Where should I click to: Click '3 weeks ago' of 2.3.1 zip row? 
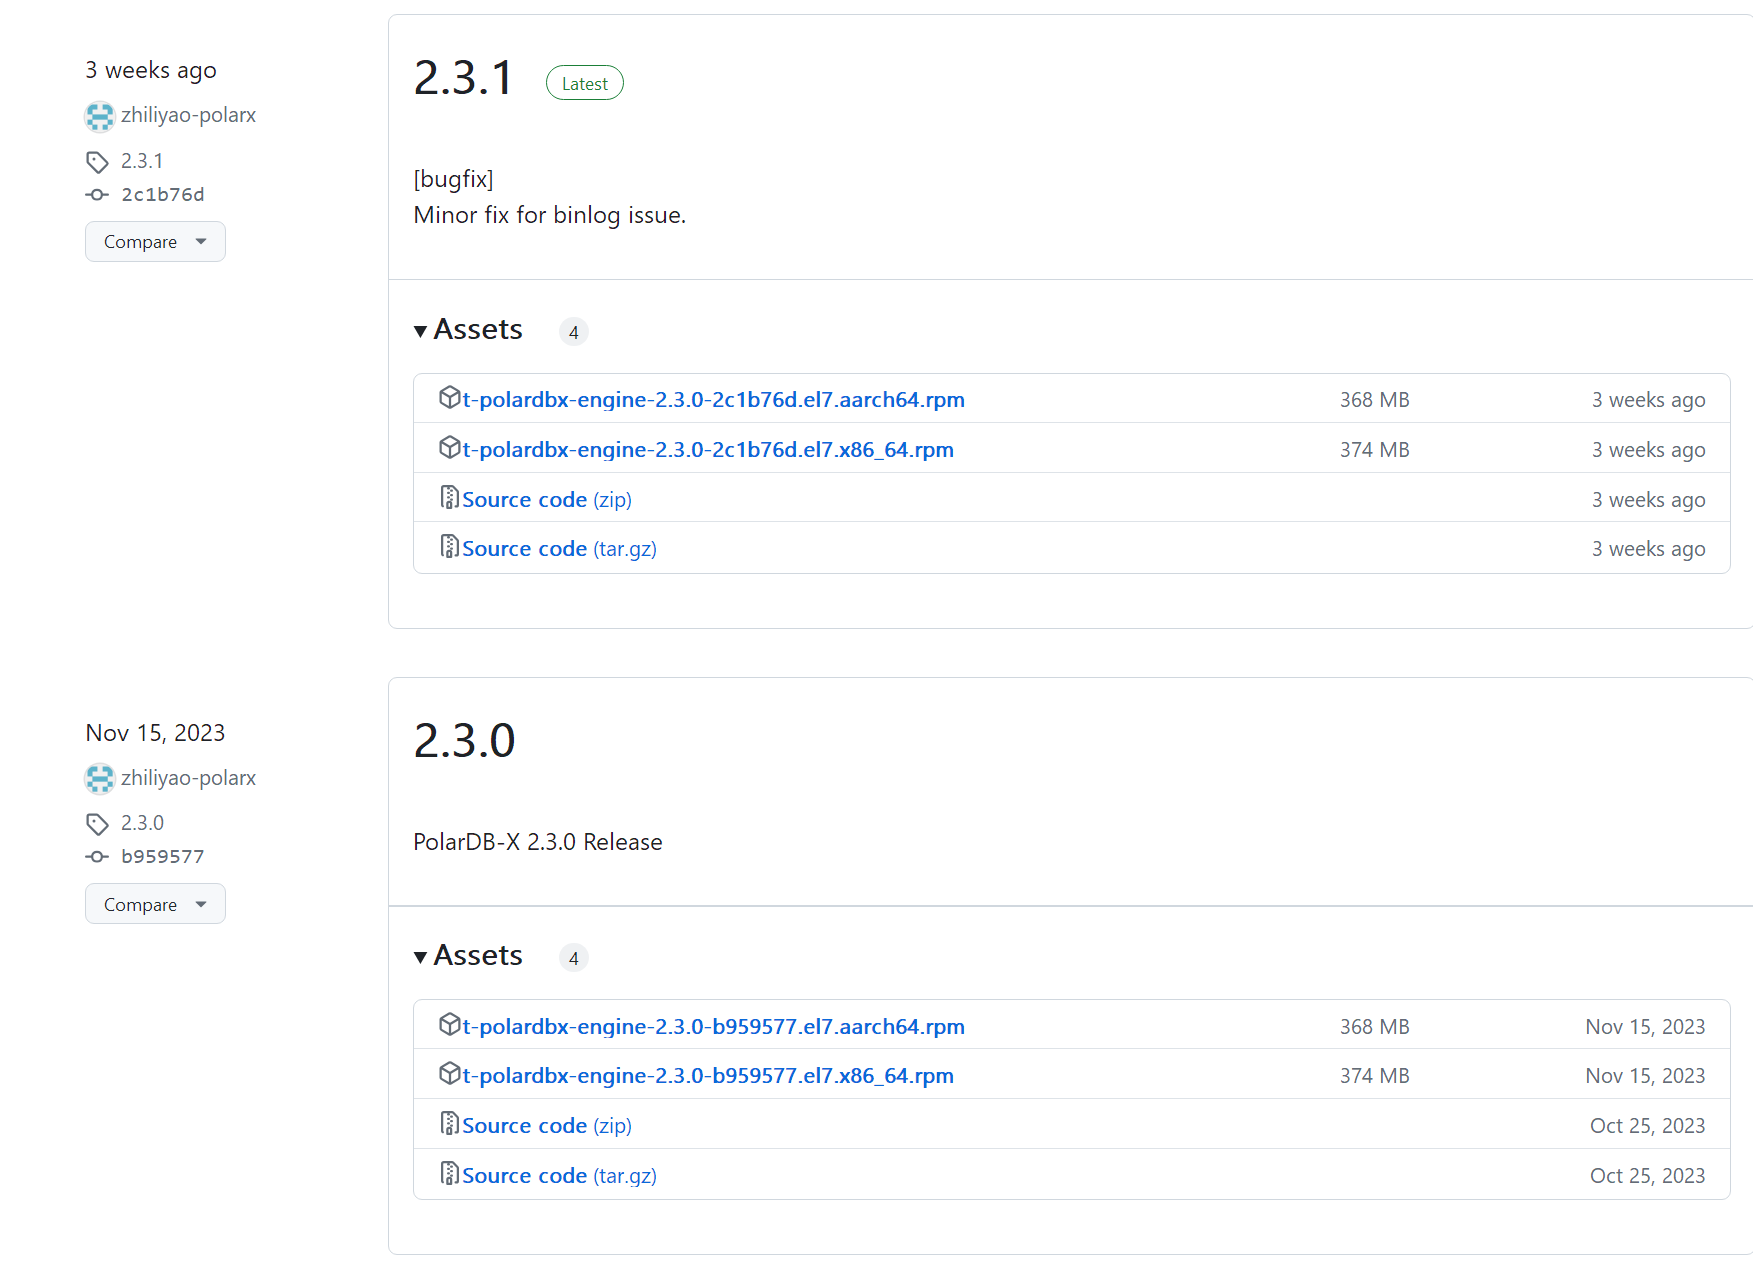(1649, 500)
